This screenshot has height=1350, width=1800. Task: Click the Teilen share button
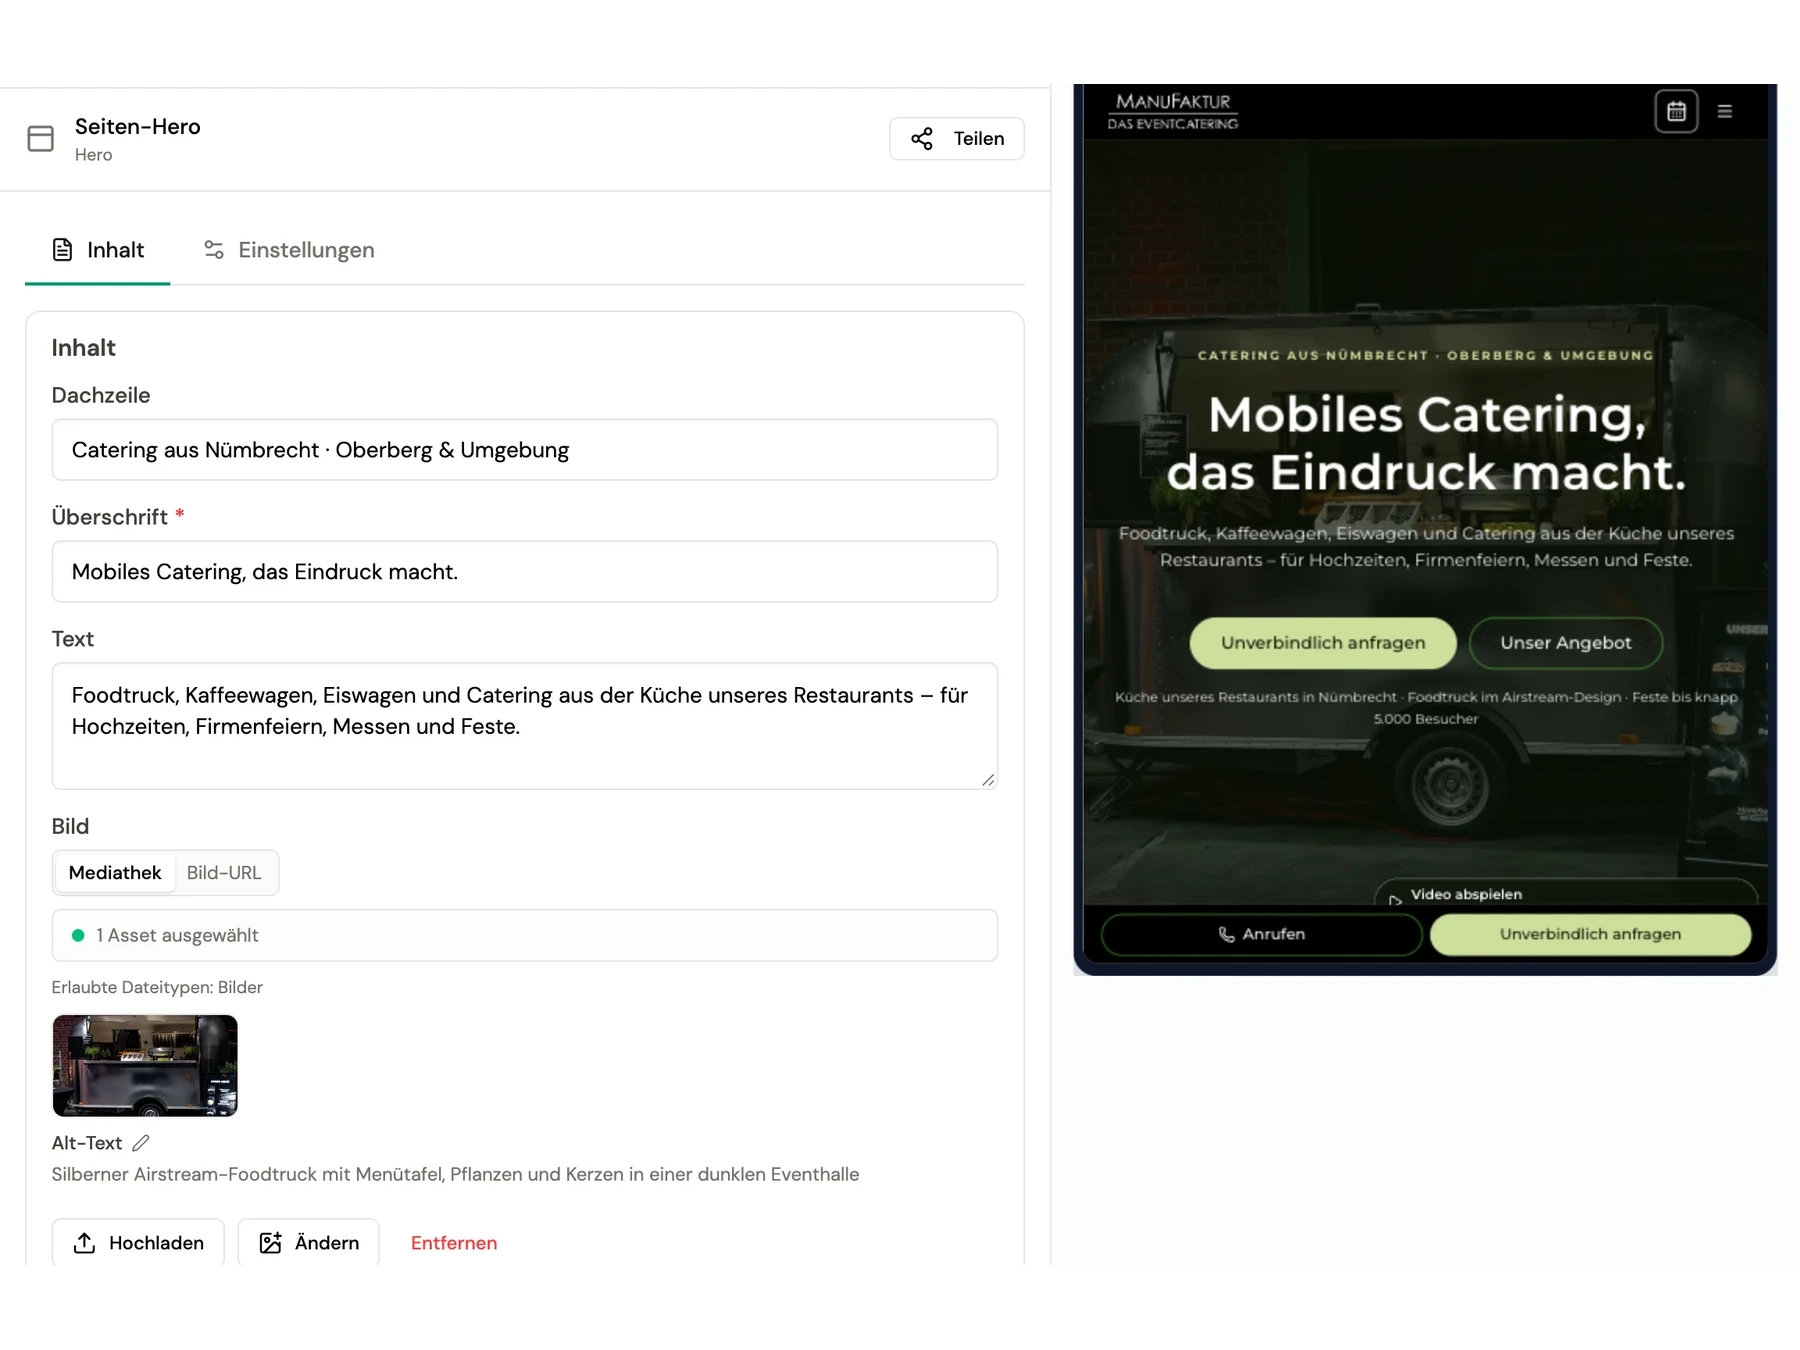tap(956, 139)
